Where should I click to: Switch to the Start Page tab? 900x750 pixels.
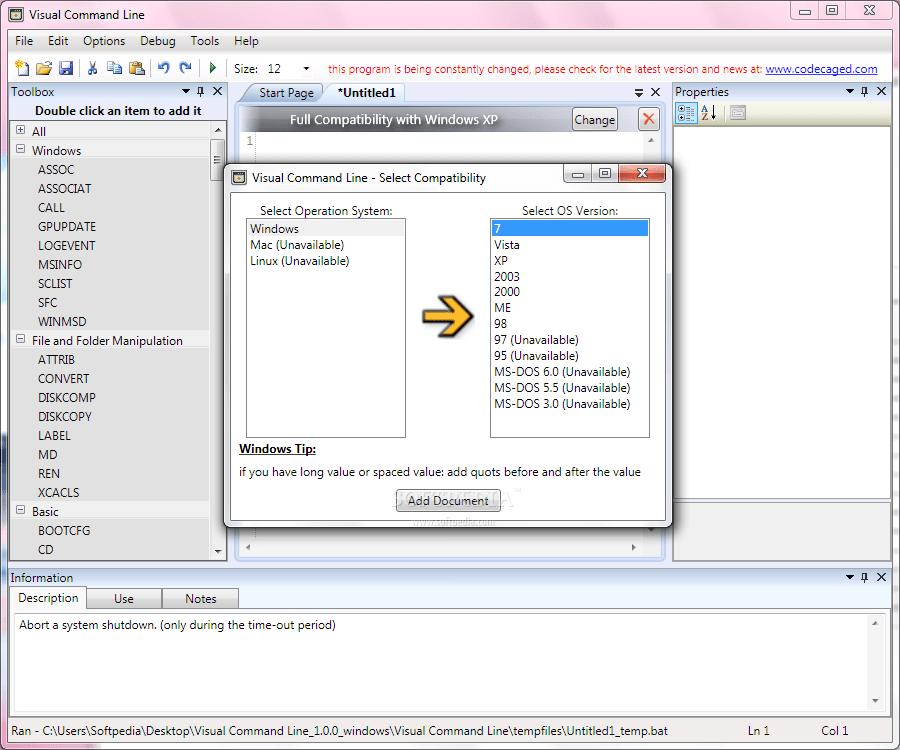(286, 93)
